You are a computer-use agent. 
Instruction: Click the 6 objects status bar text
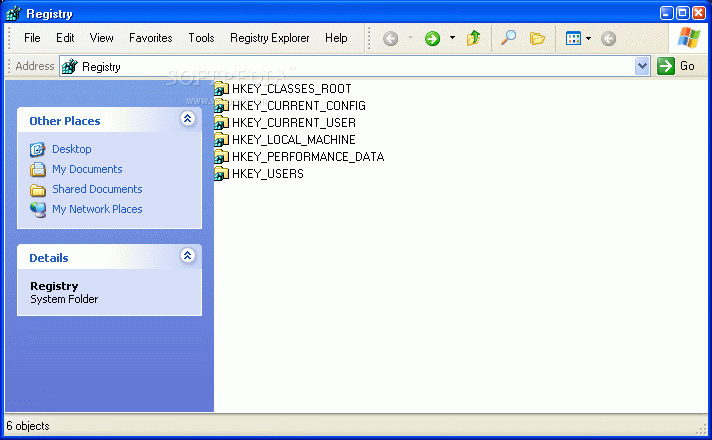point(28,426)
